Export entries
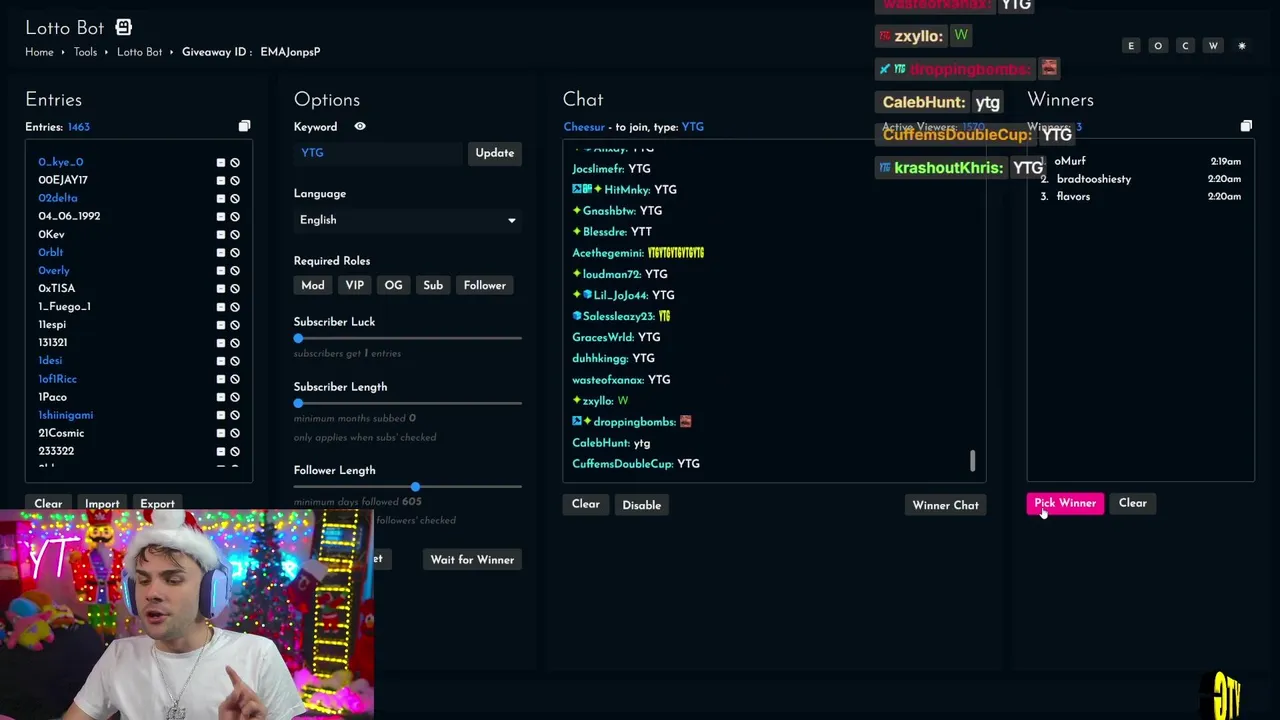1280x720 pixels. [157, 504]
